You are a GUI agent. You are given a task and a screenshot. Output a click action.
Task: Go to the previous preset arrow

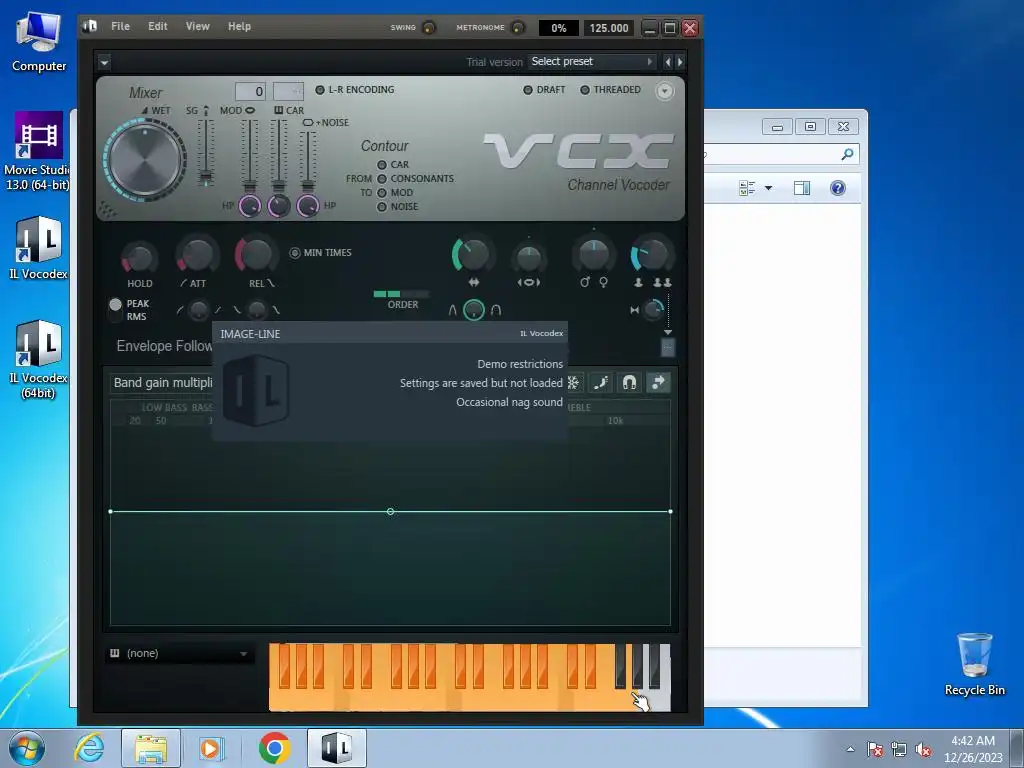coord(667,62)
